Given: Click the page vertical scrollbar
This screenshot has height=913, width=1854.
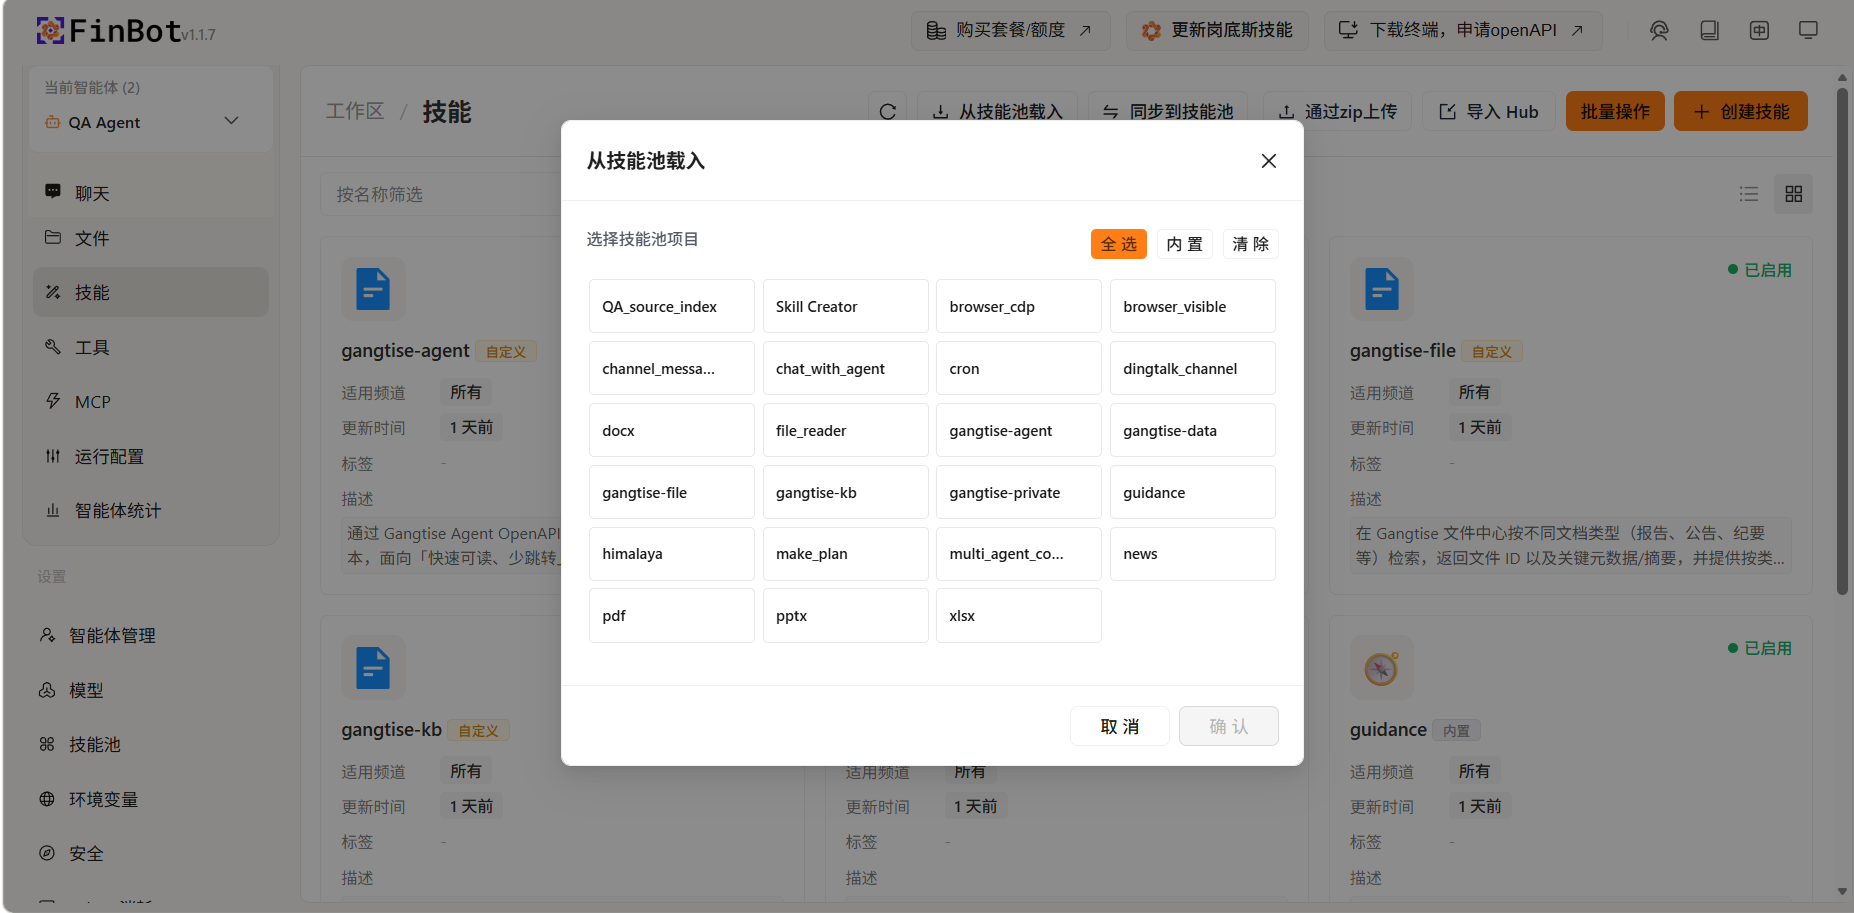Looking at the screenshot, I should pos(1842,340).
